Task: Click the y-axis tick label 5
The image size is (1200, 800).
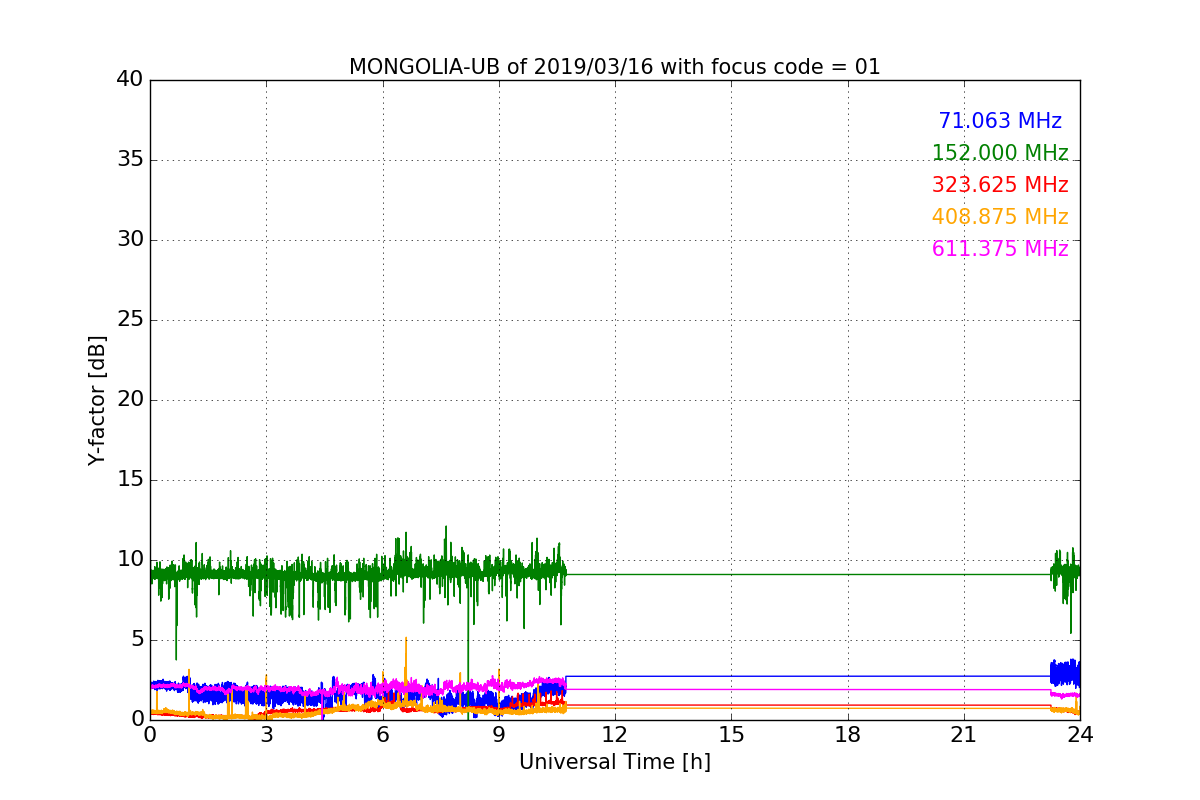Action: click(x=137, y=639)
